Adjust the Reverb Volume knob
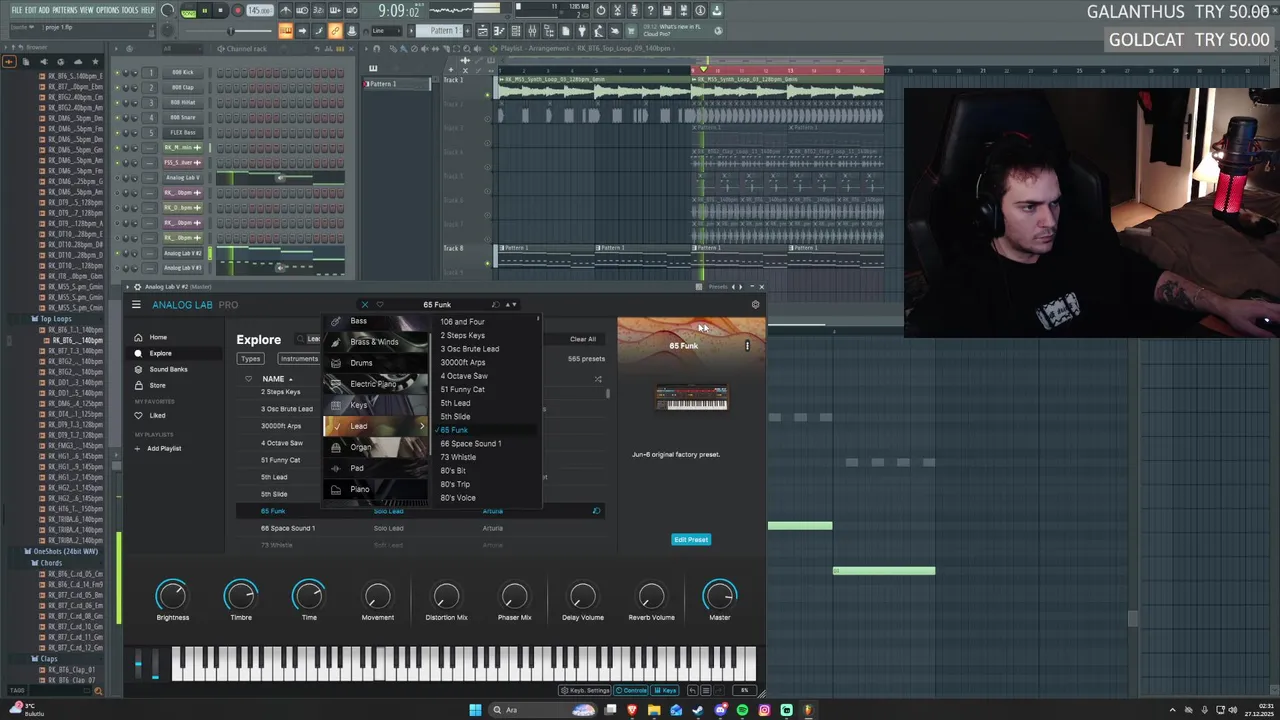The height and width of the screenshot is (720, 1280). pyautogui.click(x=651, y=596)
